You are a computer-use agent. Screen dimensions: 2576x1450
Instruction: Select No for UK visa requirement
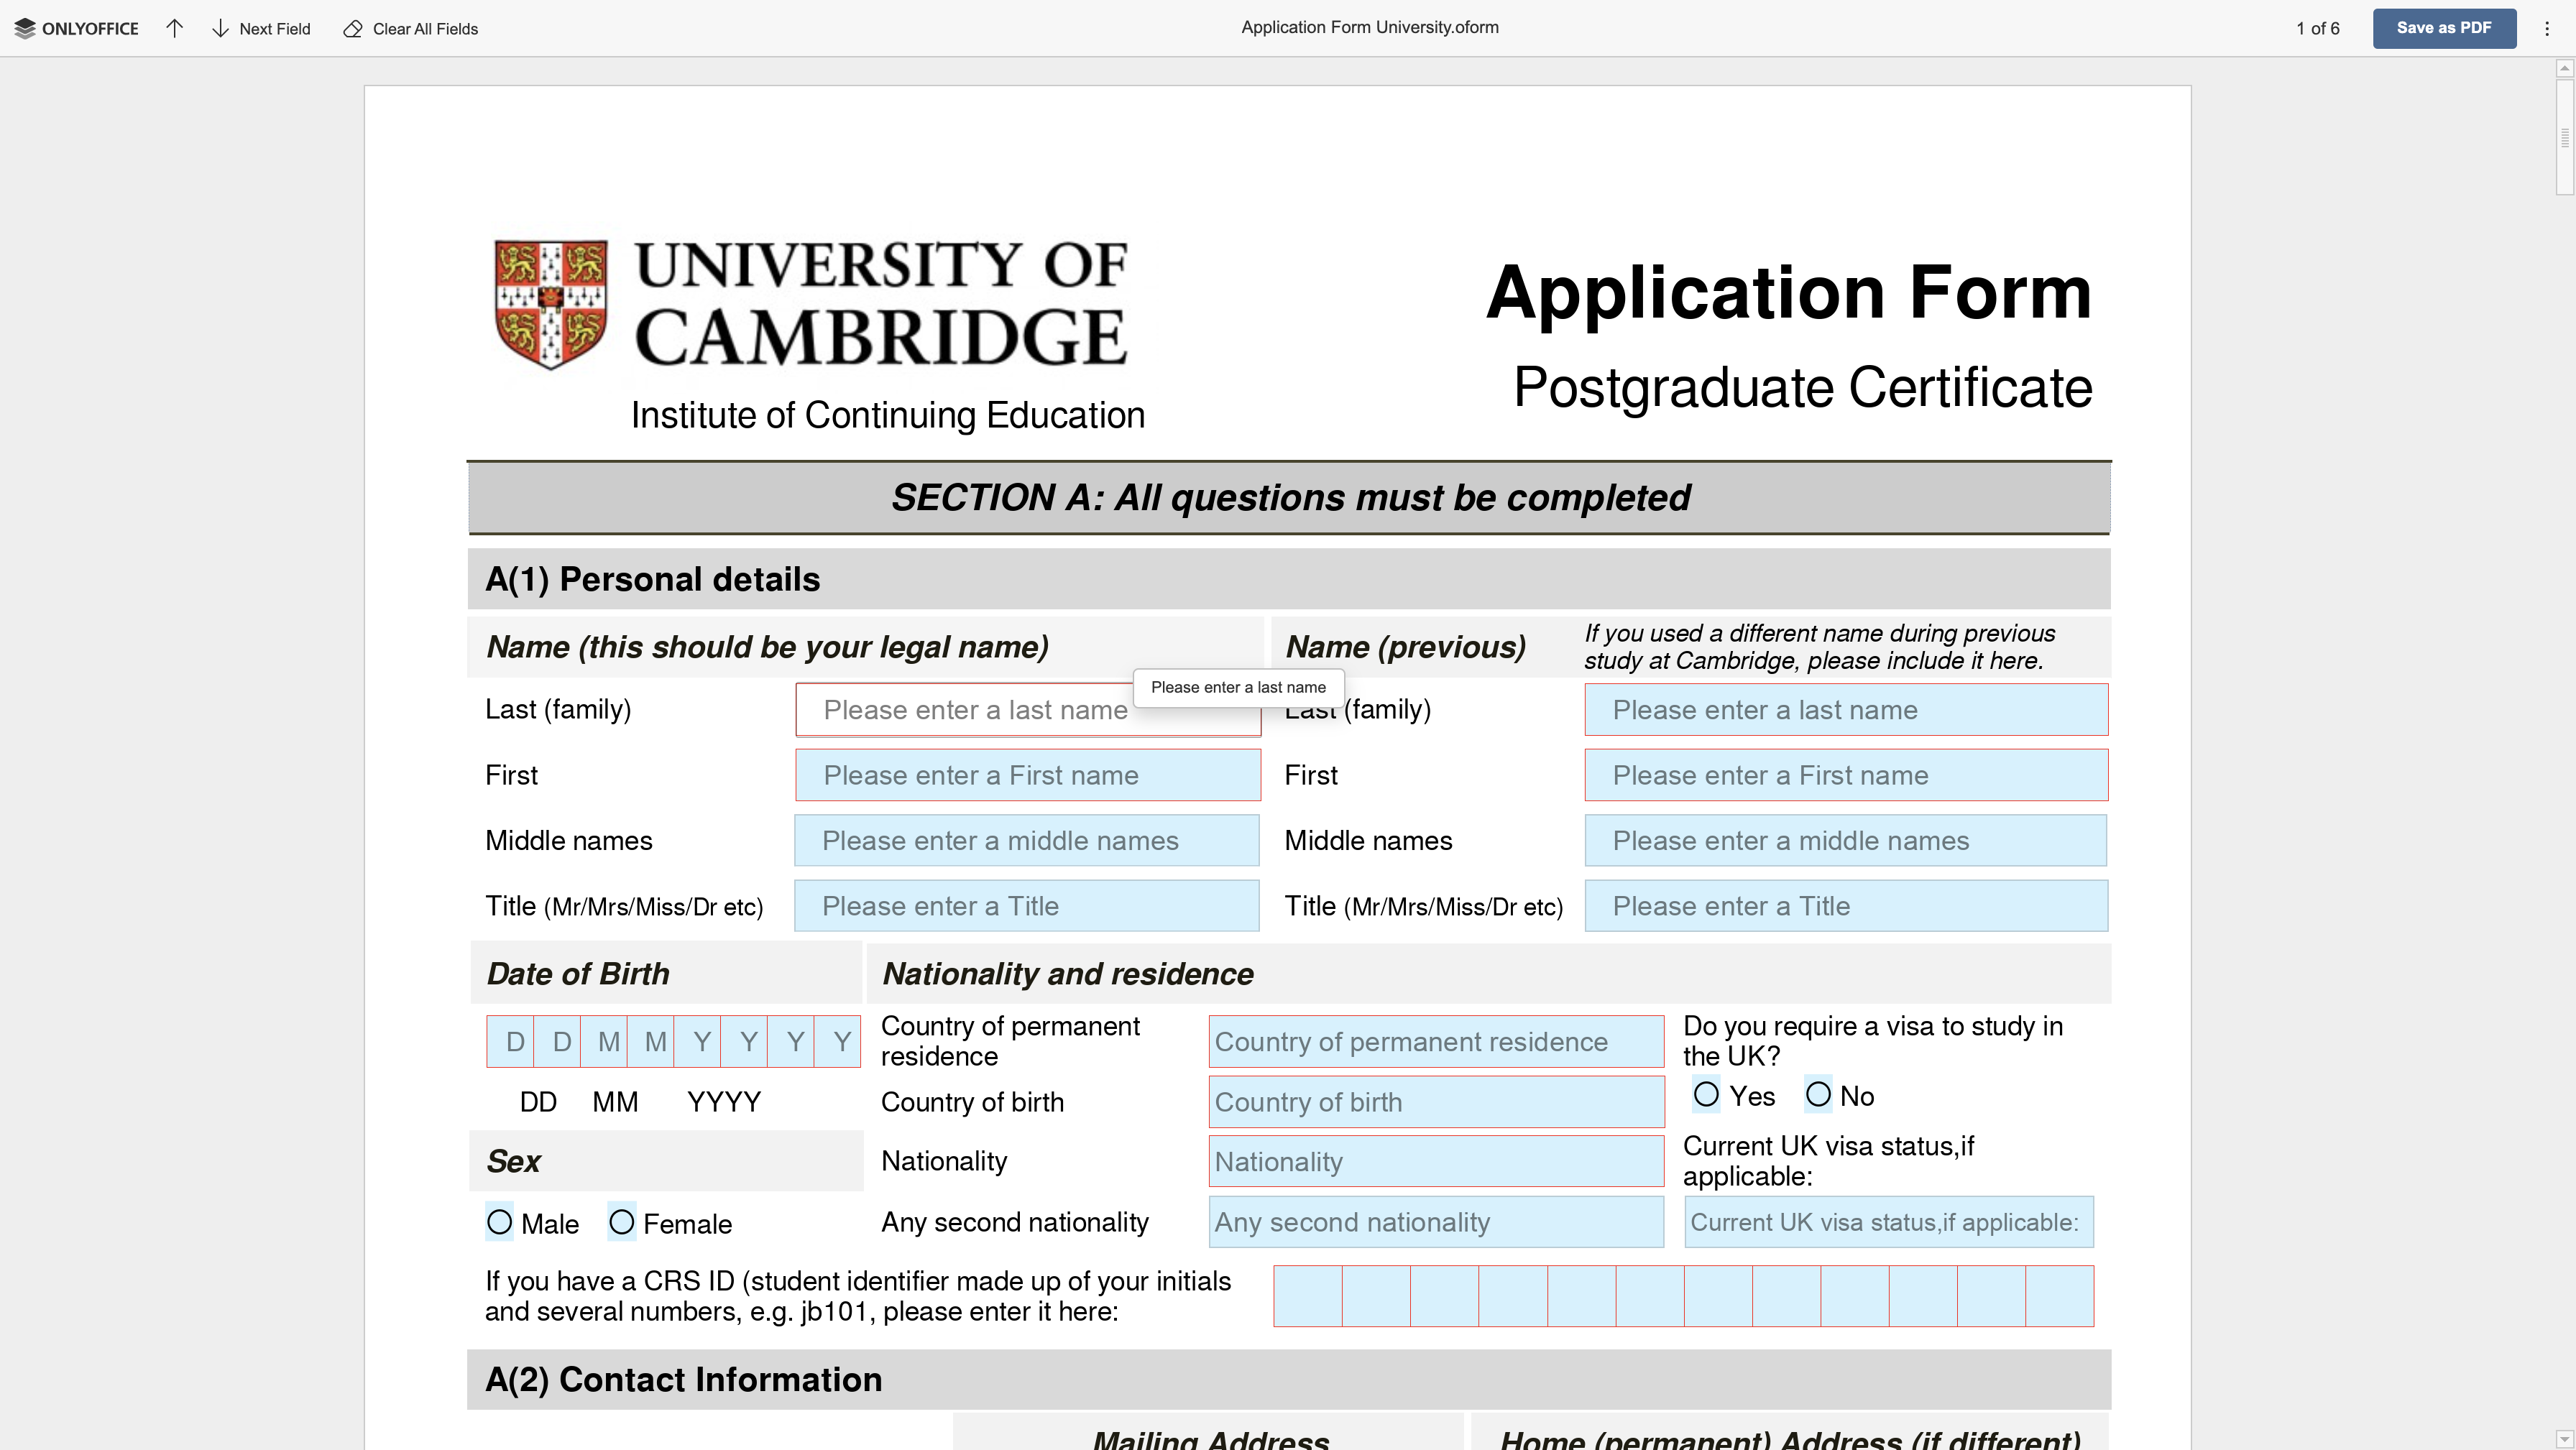point(1818,1095)
